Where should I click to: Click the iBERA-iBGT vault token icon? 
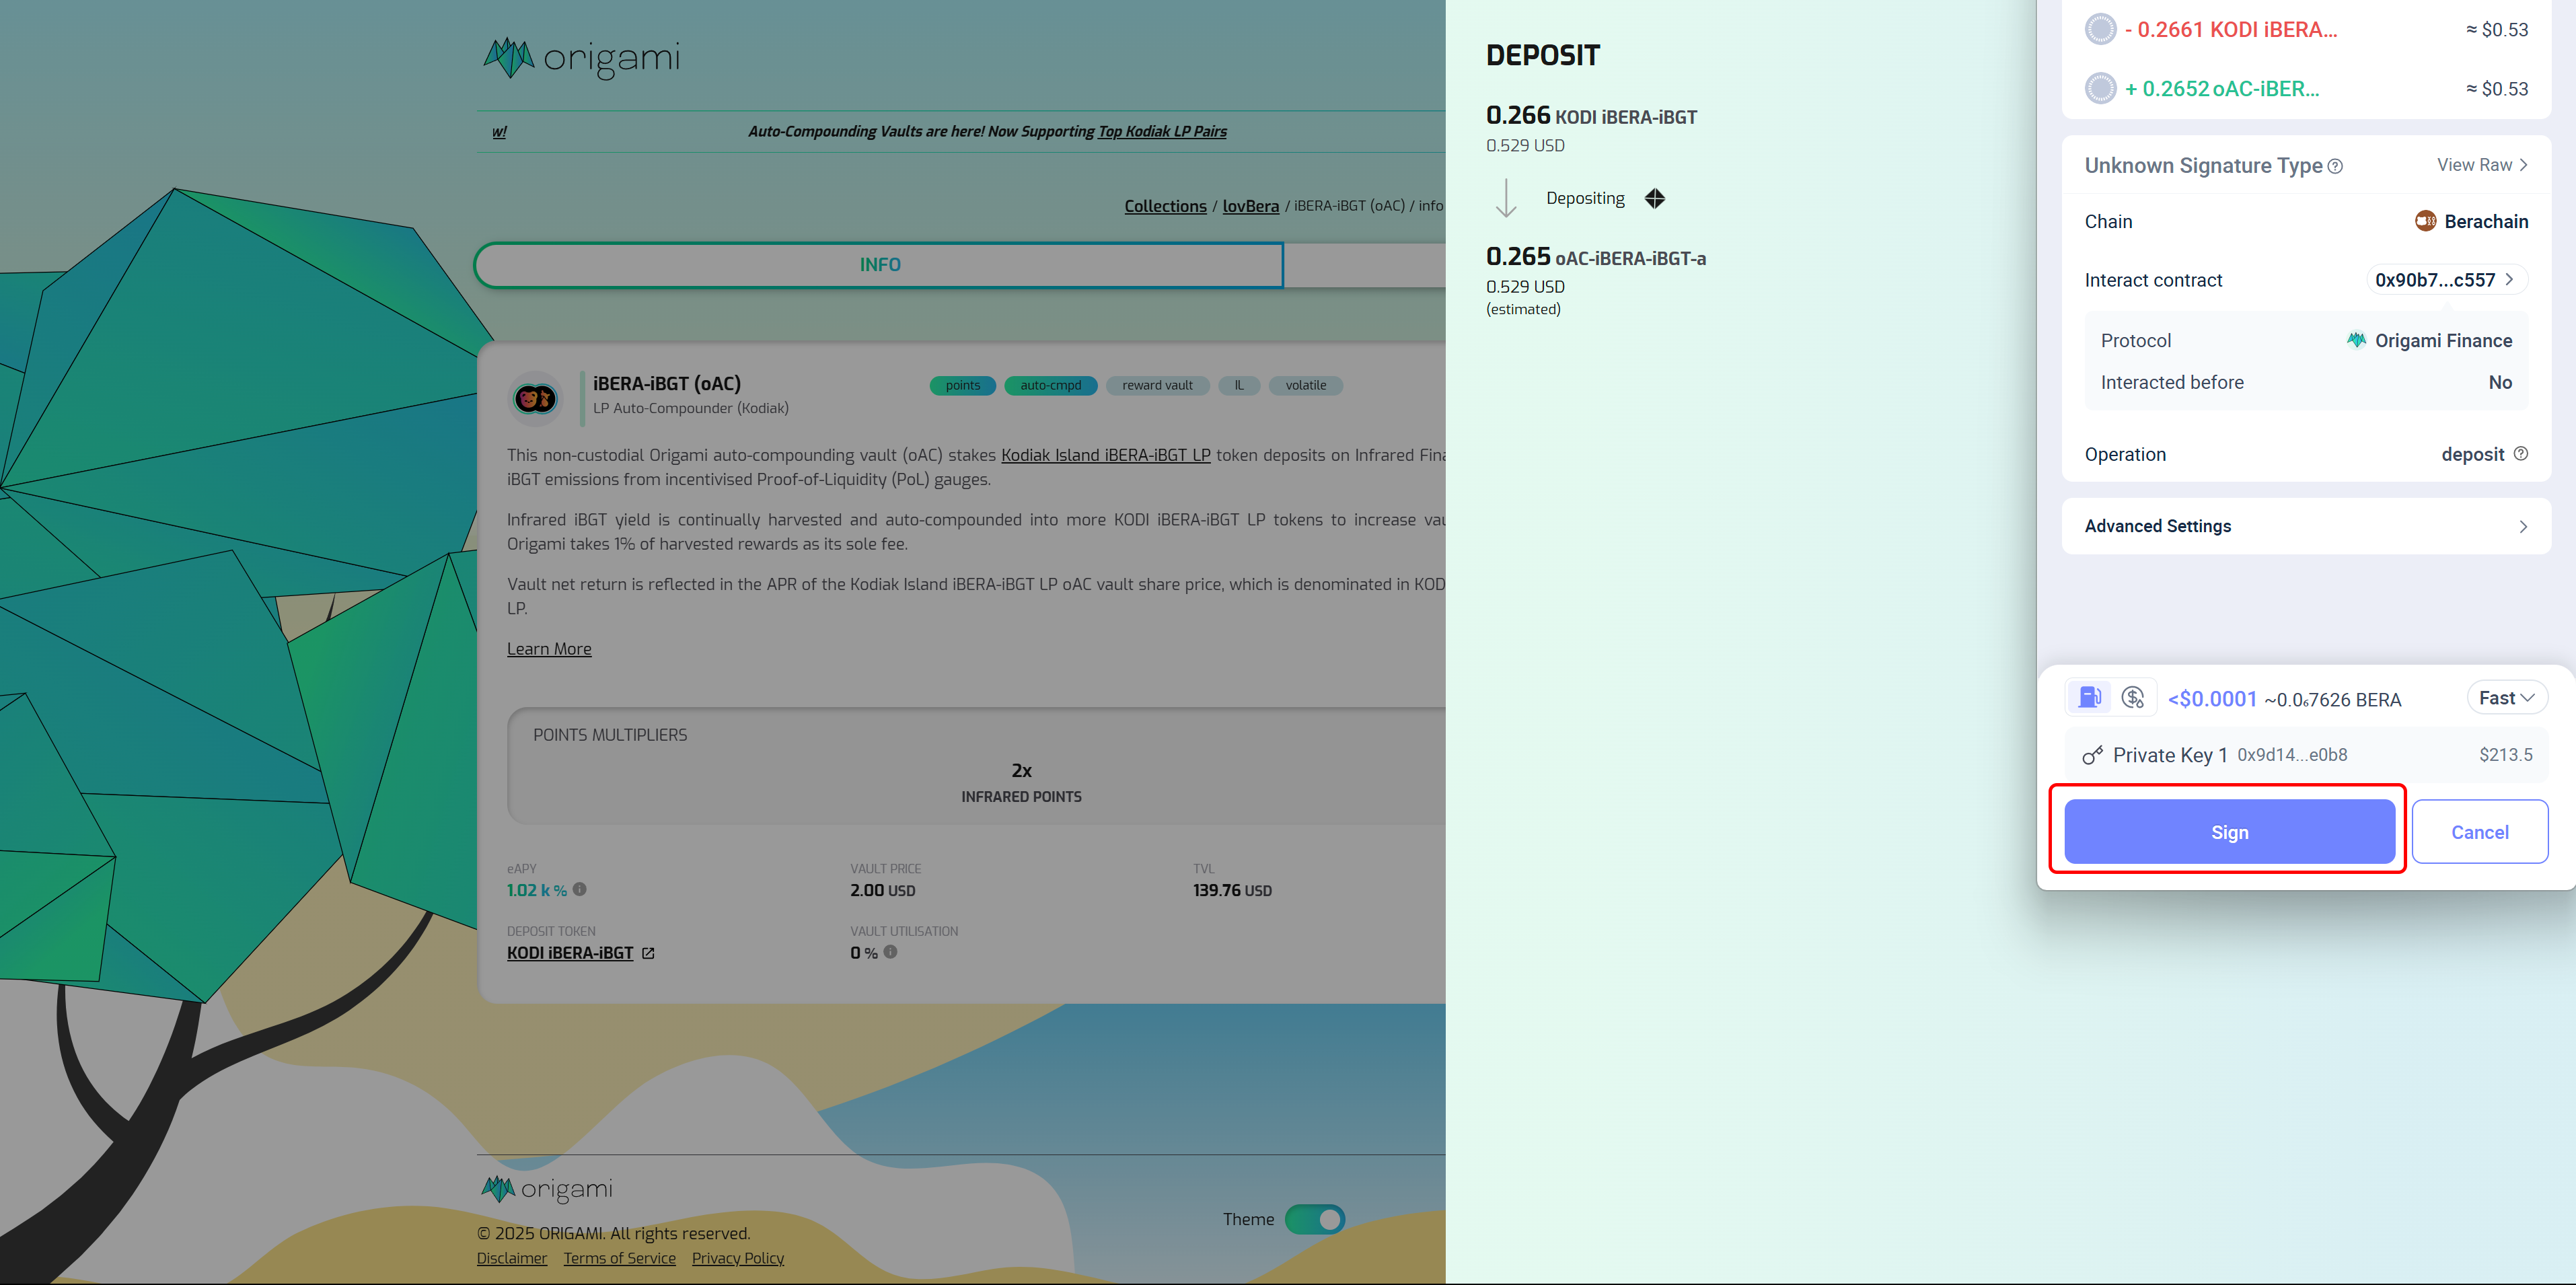(535, 399)
